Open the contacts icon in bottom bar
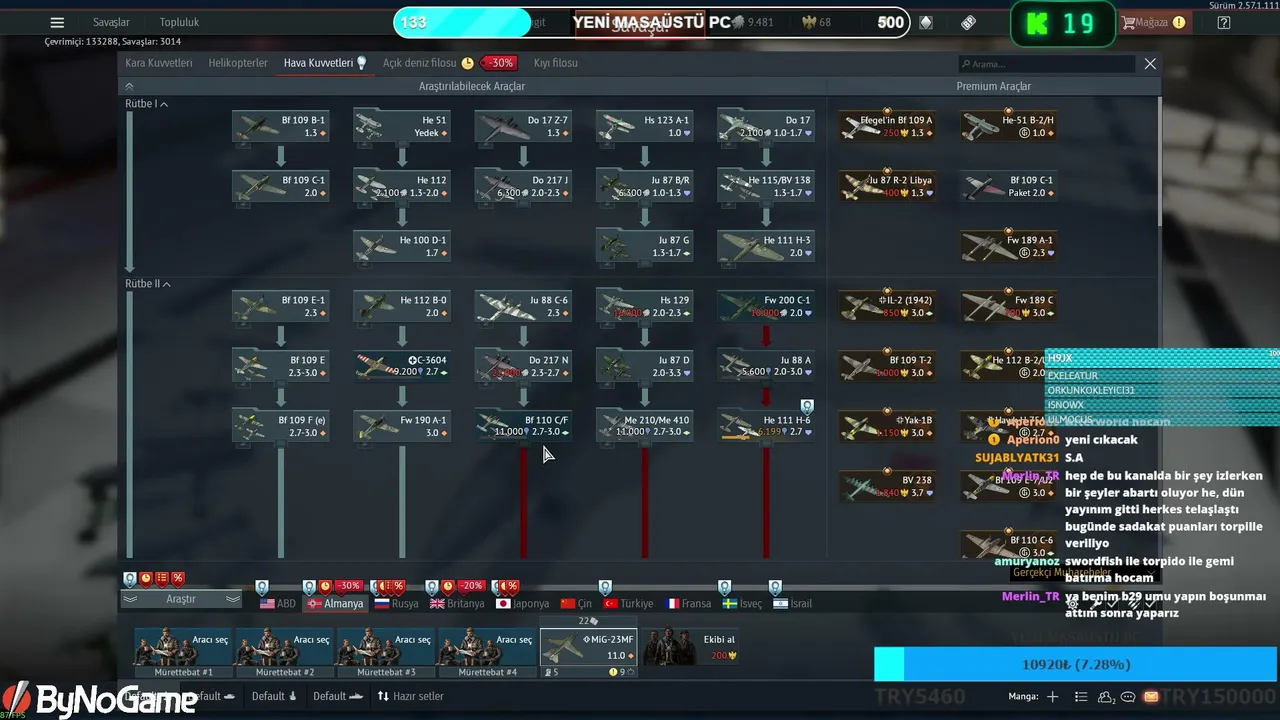Image resolution: width=1280 pixels, height=720 pixels. 1106,696
